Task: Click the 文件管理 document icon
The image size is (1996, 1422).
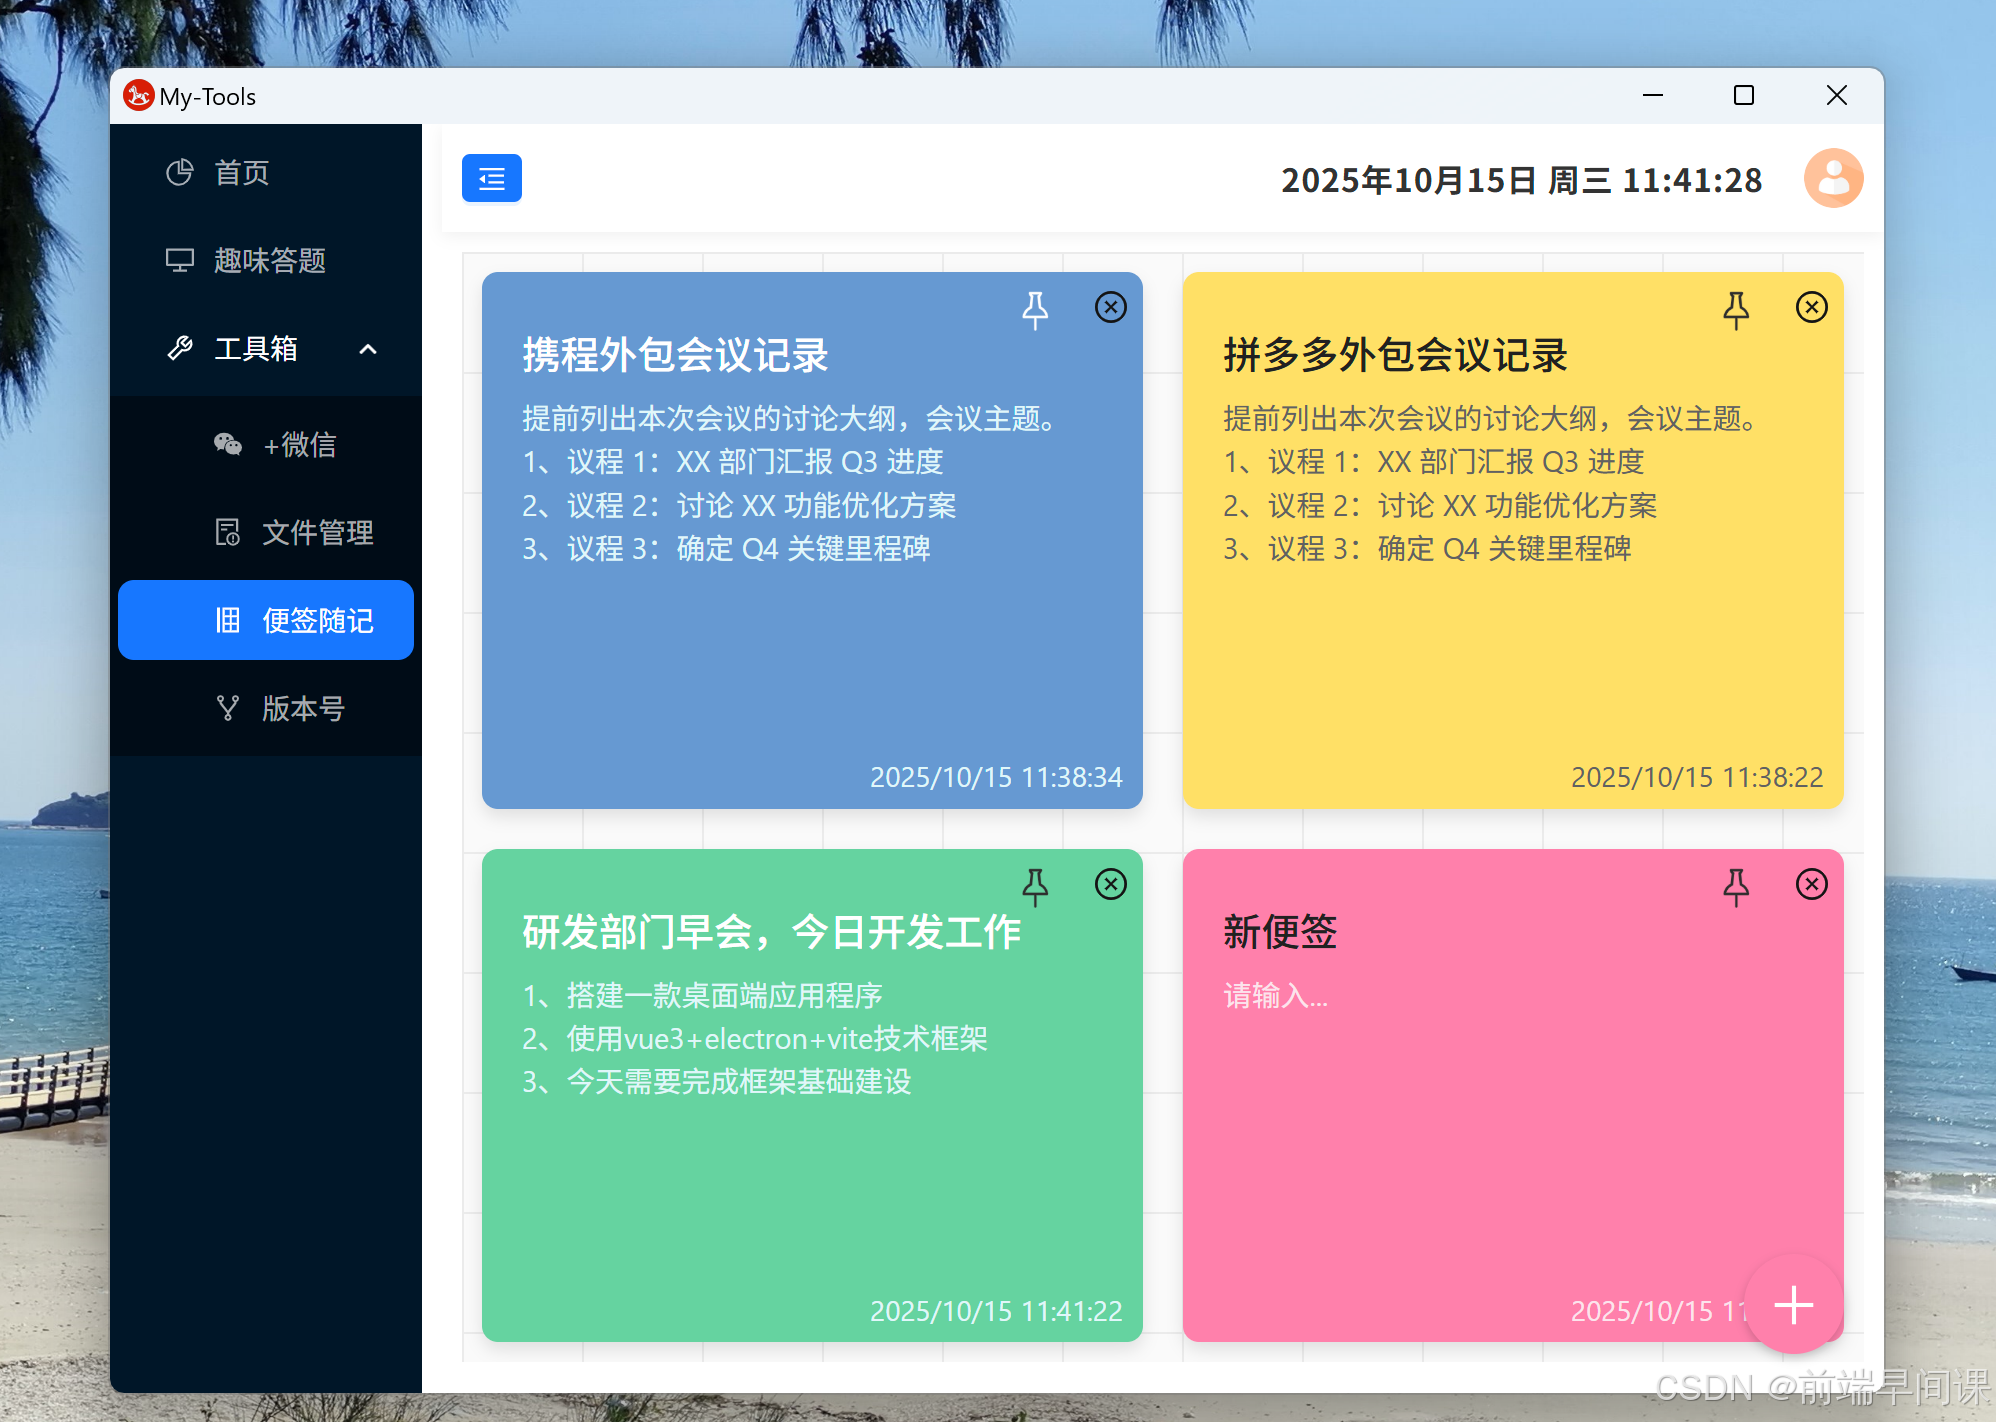Action: coord(228,533)
